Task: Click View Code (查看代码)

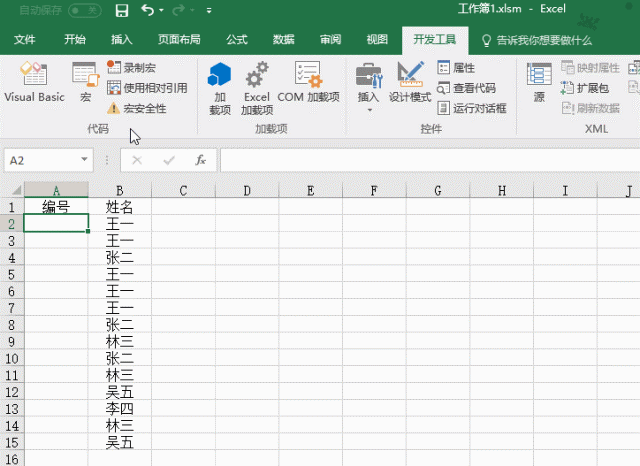Action: [466, 88]
